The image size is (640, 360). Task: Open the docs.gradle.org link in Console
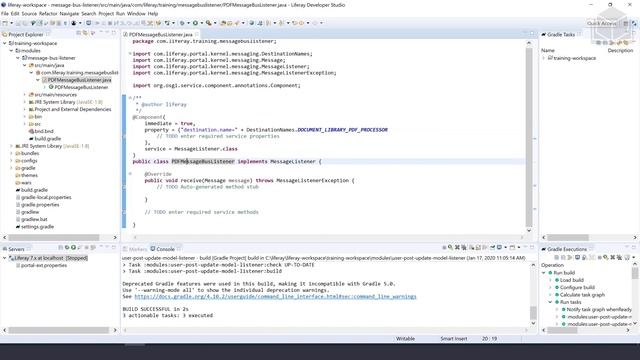pos(275,296)
